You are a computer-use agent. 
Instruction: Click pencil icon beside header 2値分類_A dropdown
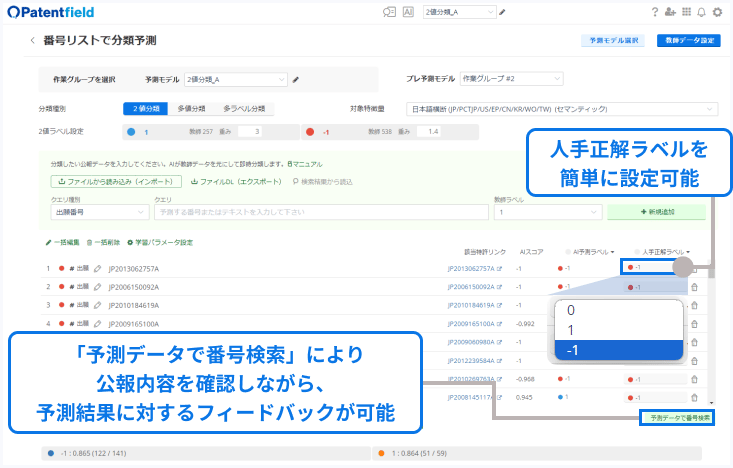[x=503, y=12]
